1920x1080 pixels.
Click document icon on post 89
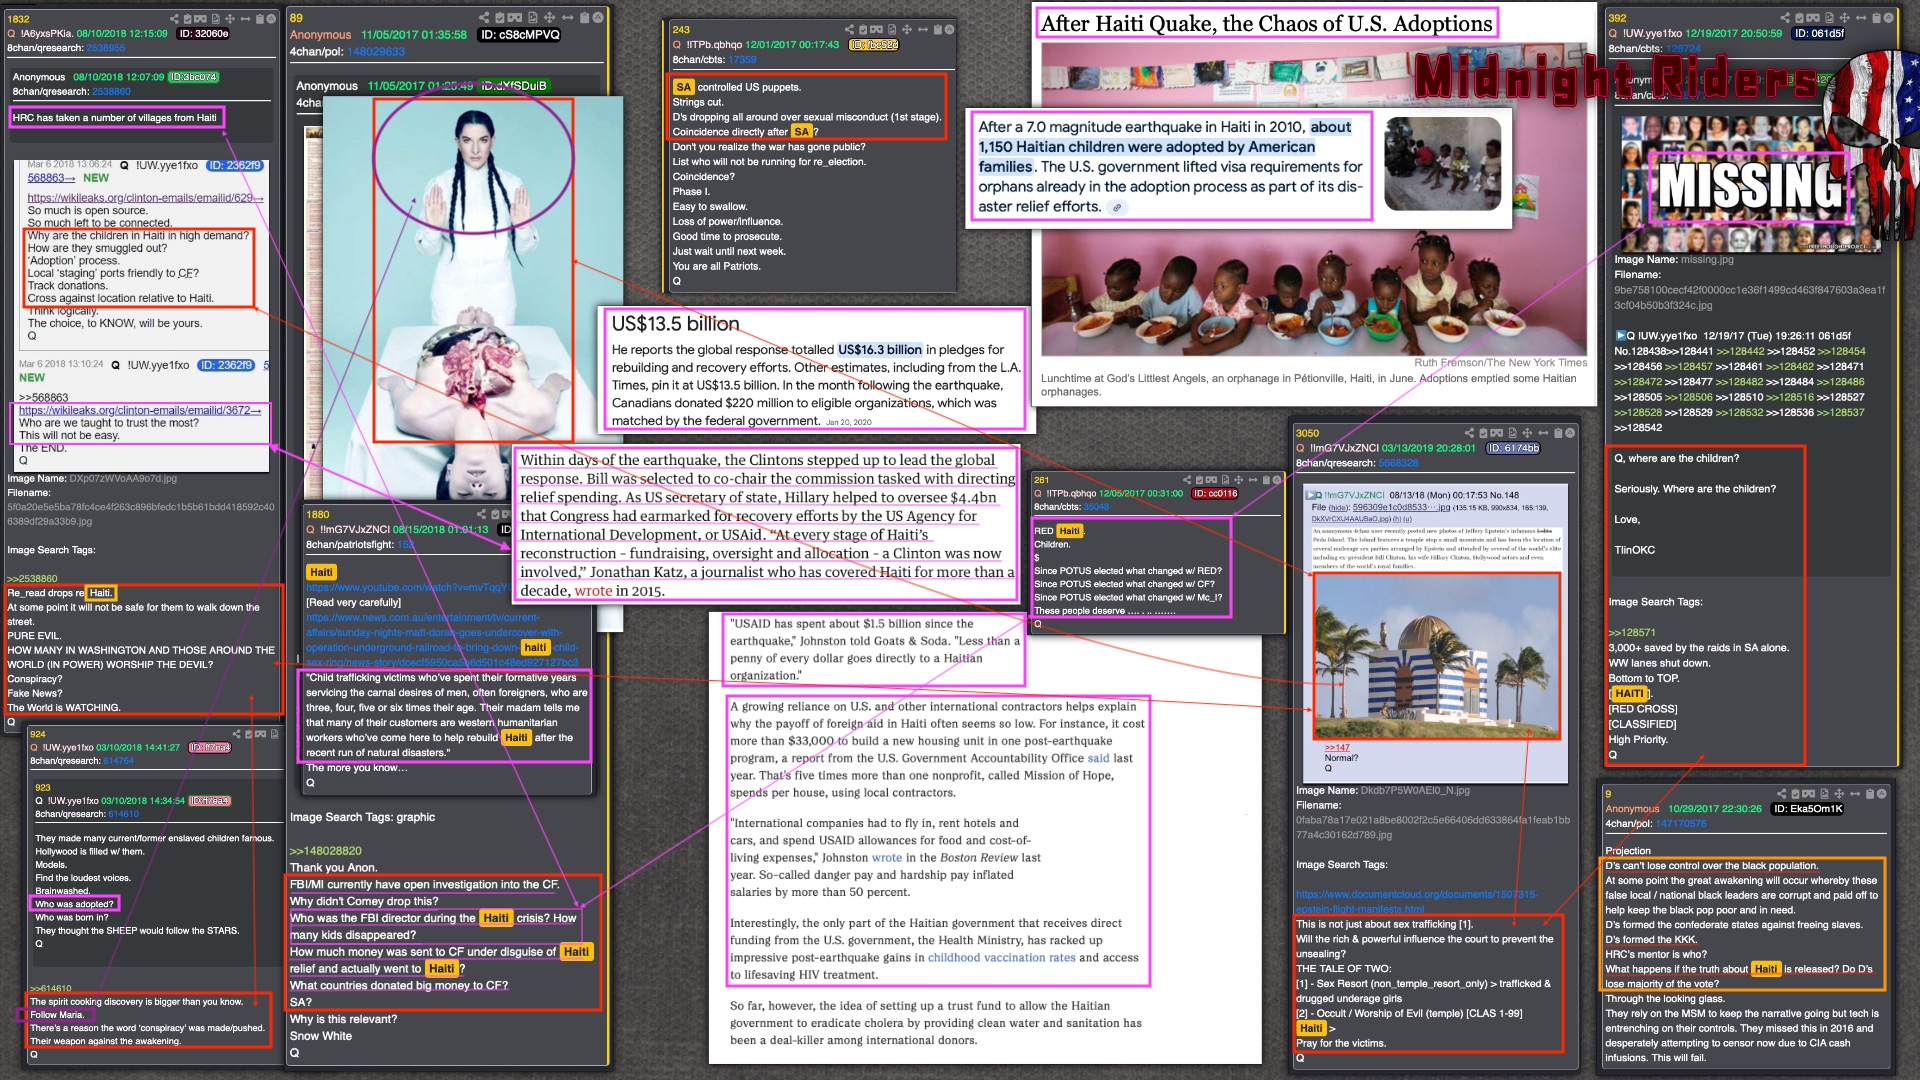533,18
